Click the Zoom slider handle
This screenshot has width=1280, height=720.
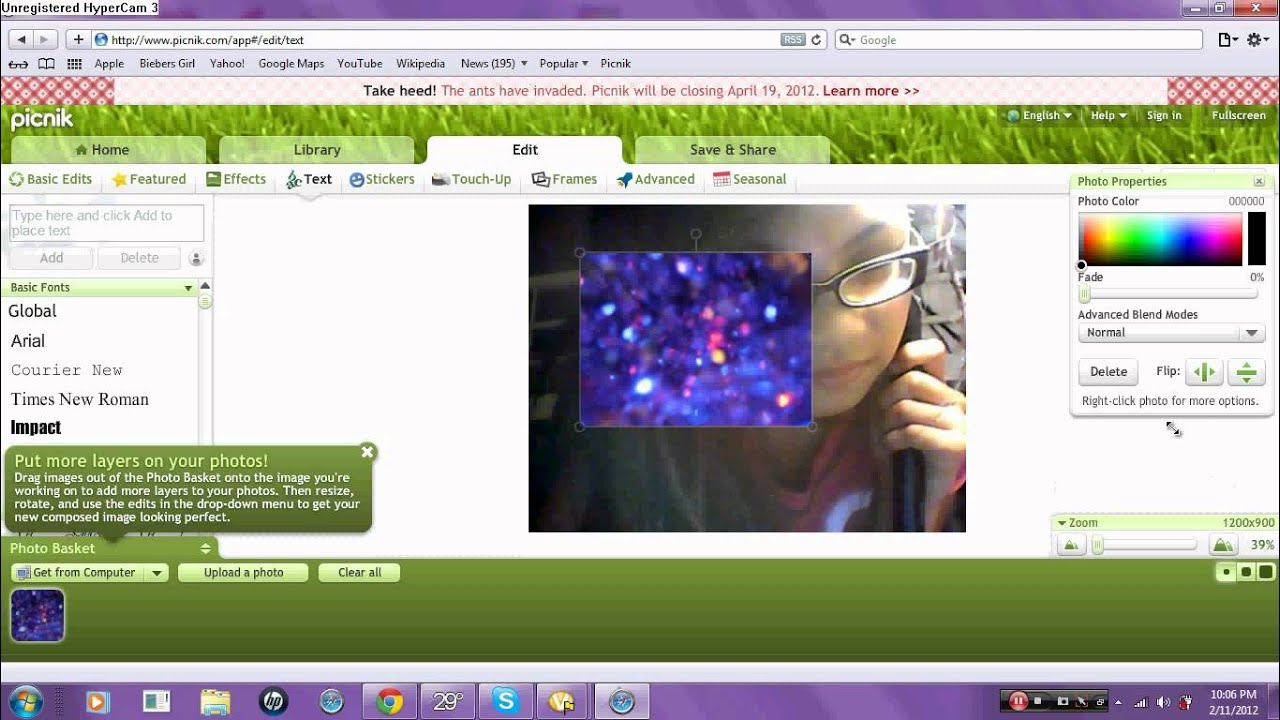[1098, 545]
